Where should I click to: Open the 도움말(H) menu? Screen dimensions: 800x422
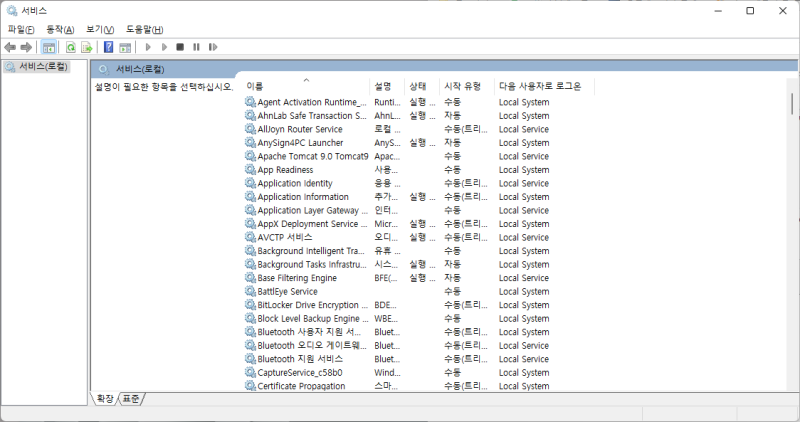click(x=144, y=30)
